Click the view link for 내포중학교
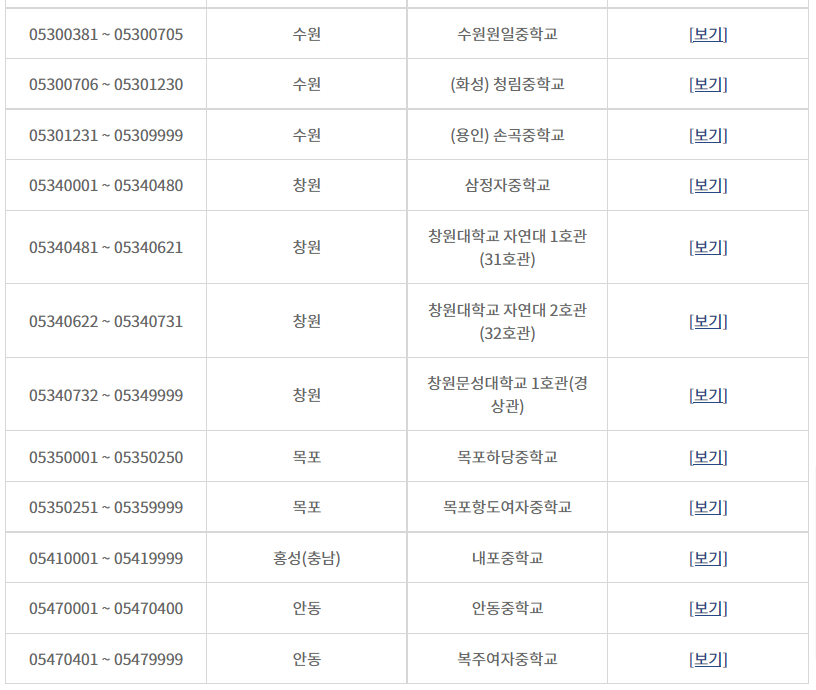816x690 pixels. [x=709, y=557]
